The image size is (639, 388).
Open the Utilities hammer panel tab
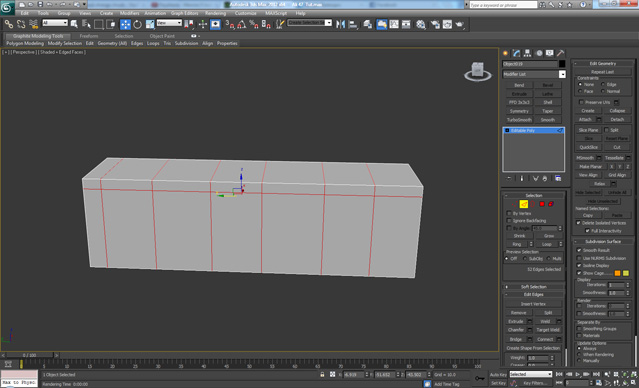[x=560, y=53]
